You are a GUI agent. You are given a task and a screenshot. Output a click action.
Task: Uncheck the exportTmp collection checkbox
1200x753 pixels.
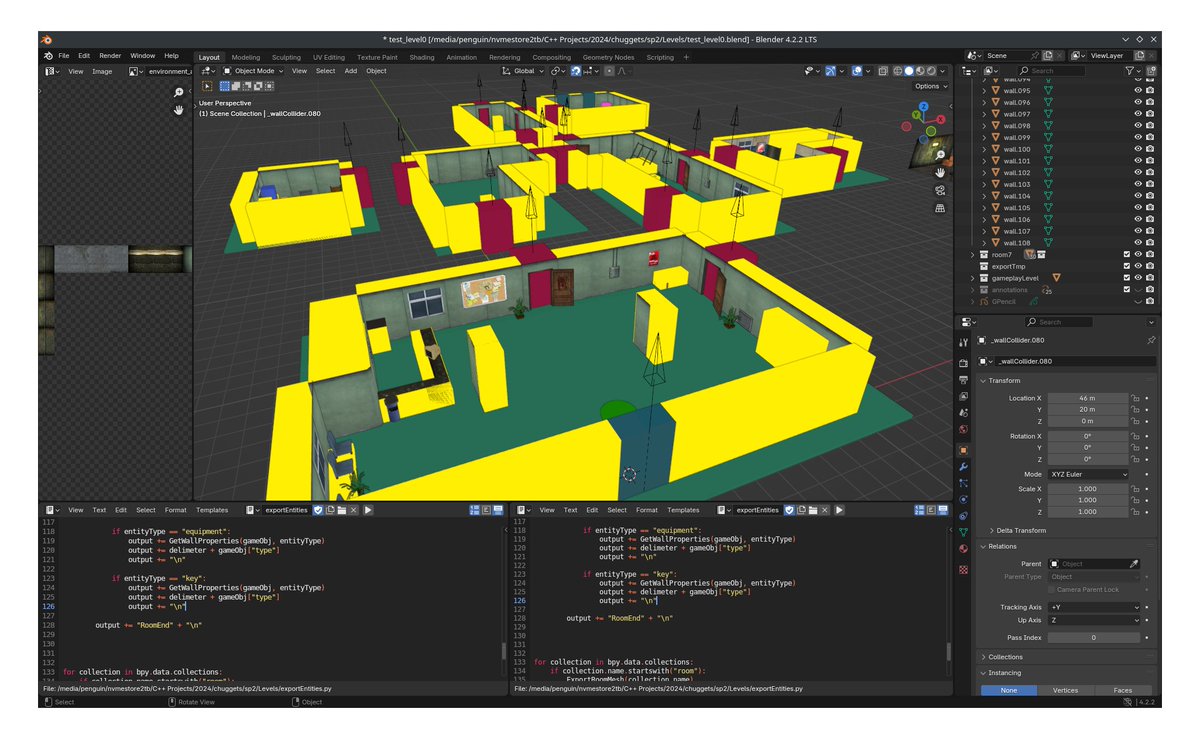pos(1126,266)
